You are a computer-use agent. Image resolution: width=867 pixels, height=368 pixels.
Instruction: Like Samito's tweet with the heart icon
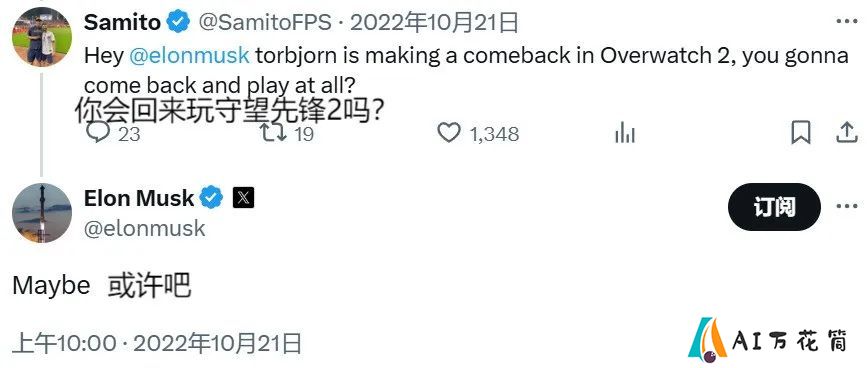click(x=449, y=133)
